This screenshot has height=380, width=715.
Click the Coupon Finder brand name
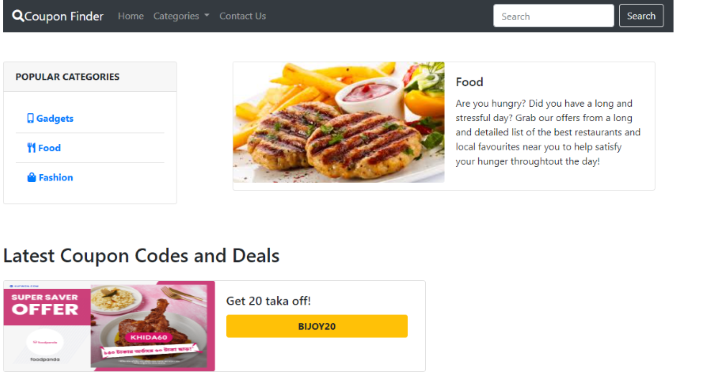(x=64, y=16)
